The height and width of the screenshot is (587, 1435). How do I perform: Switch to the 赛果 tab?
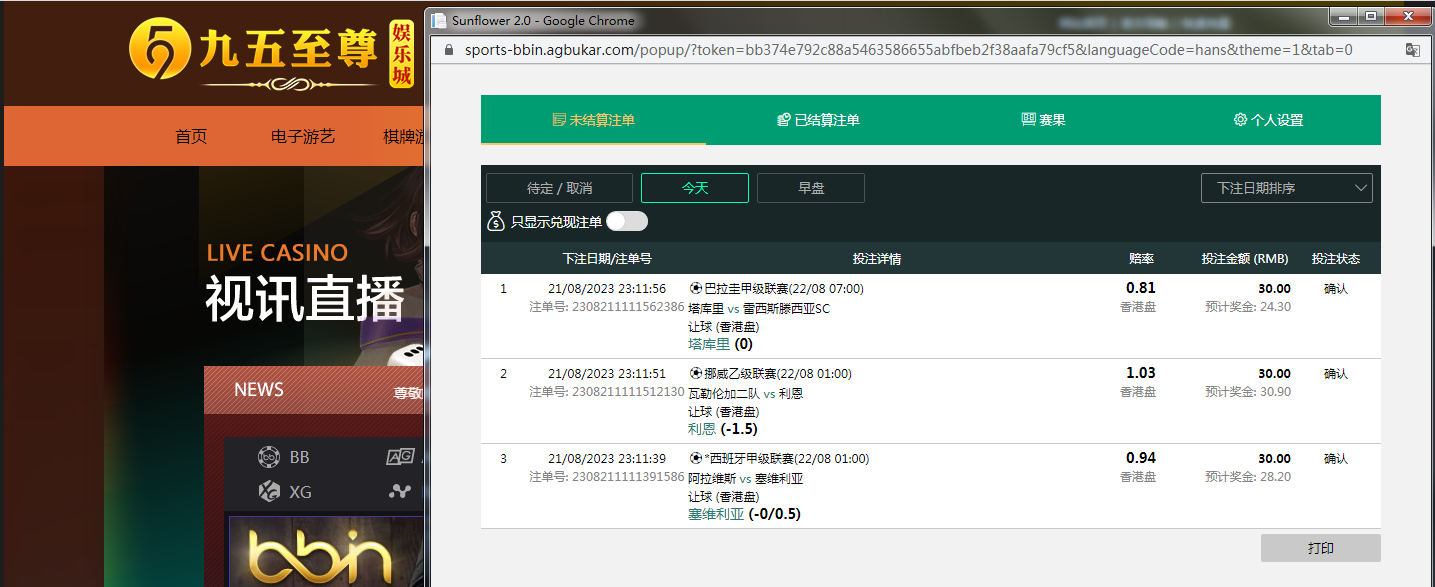tap(1043, 120)
